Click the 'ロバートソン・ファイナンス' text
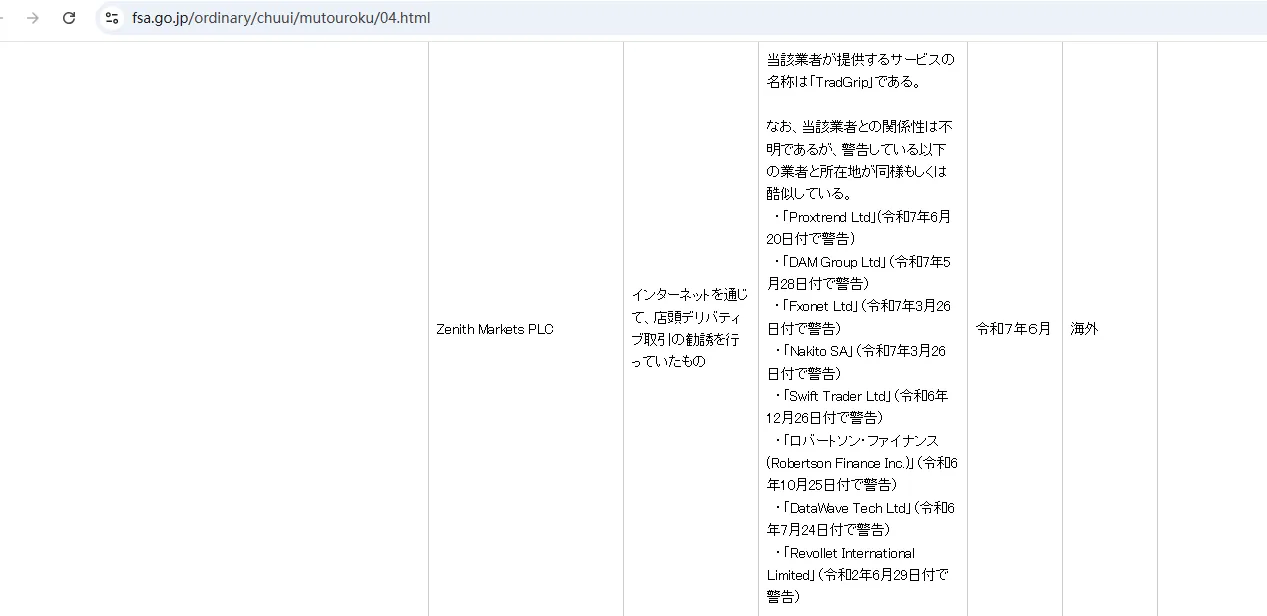The image size is (1267, 616). click(x=862, y=441)
